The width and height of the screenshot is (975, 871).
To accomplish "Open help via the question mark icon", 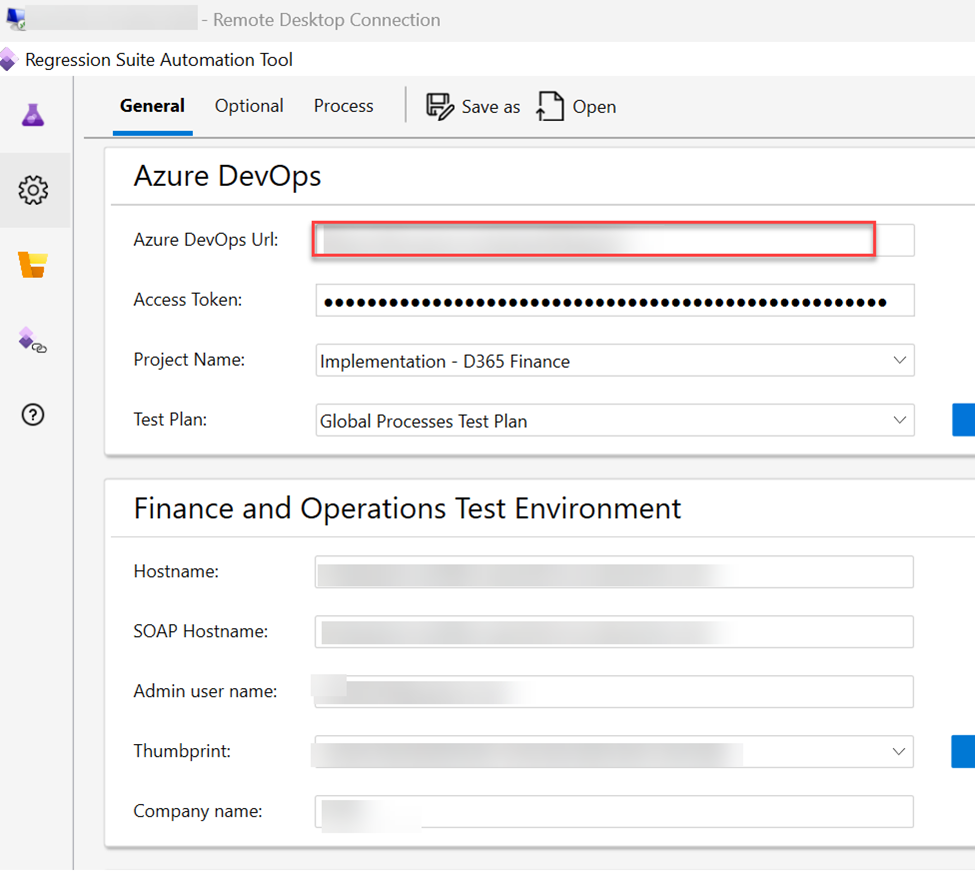I will pos(33,414).
